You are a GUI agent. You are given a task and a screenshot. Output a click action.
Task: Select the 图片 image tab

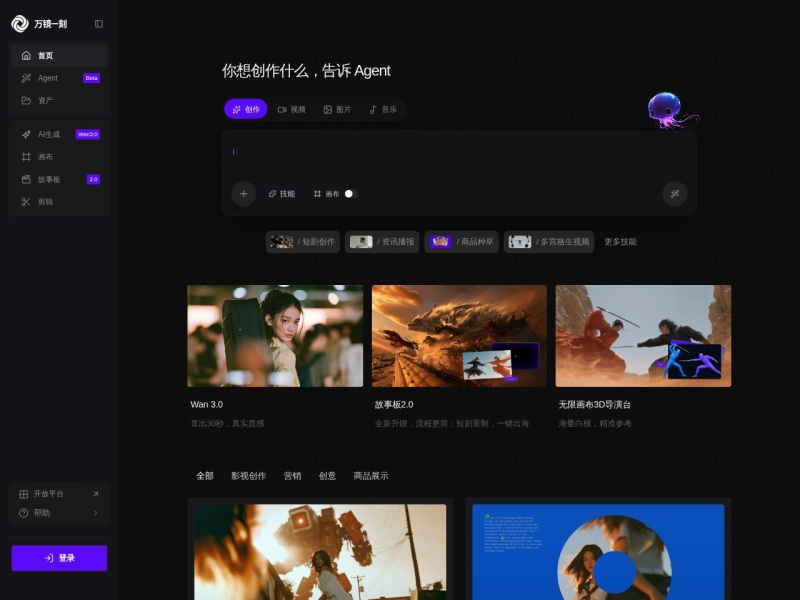tap(337, 109)
